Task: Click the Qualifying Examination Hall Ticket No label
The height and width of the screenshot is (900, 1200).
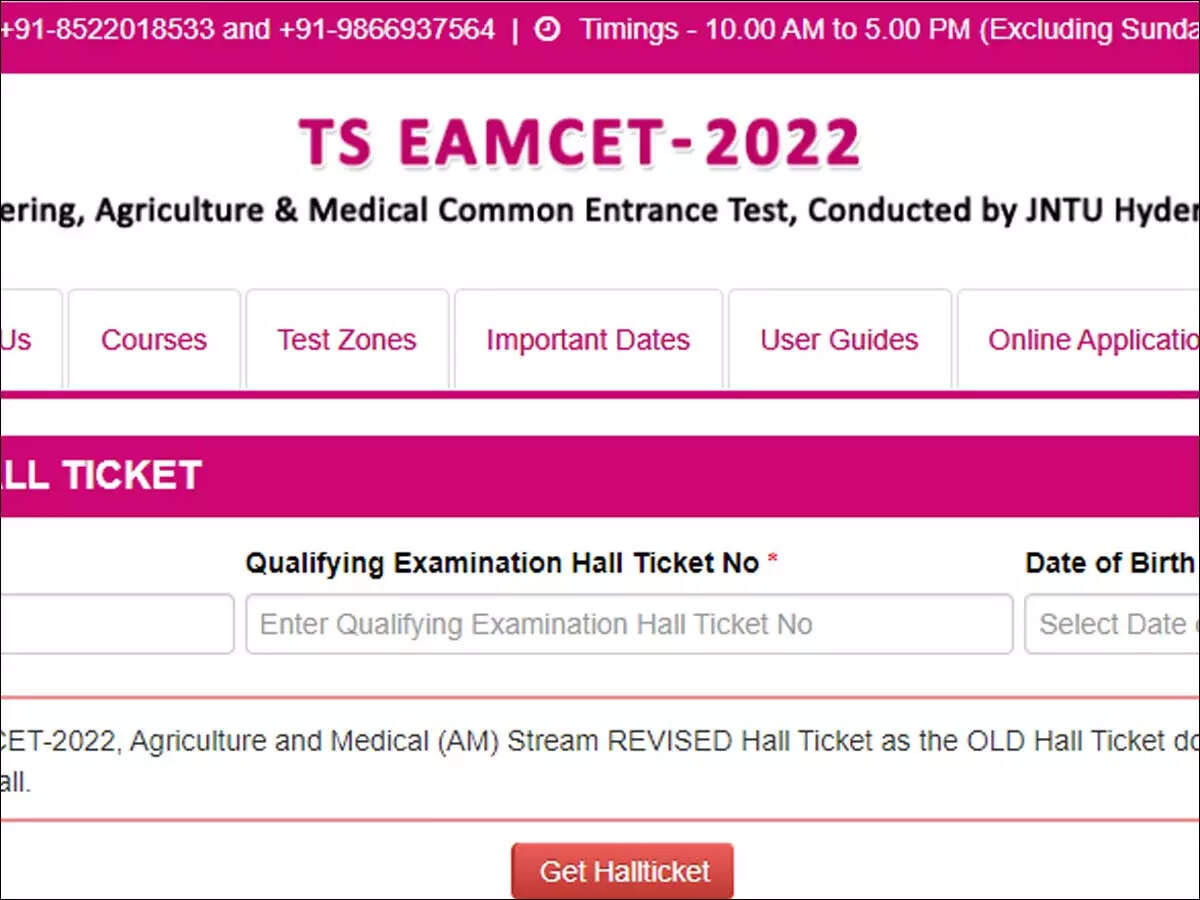Action: [x=502, y=564]
